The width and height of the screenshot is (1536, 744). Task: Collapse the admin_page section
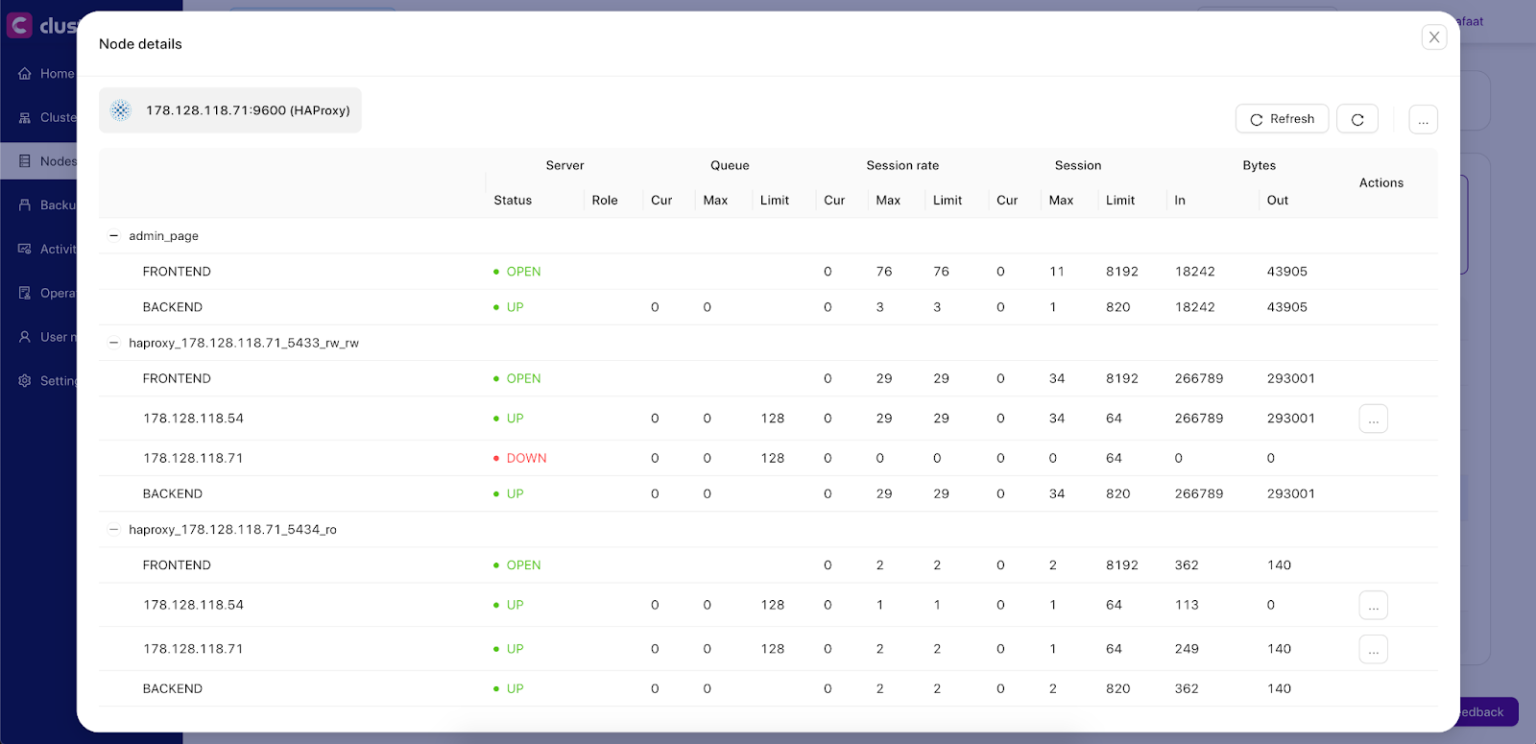coord(114,236)
